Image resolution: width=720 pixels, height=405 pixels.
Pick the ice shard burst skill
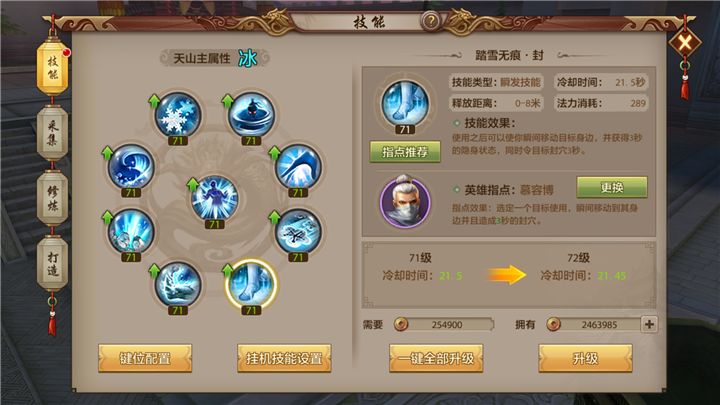coord(131,231)
